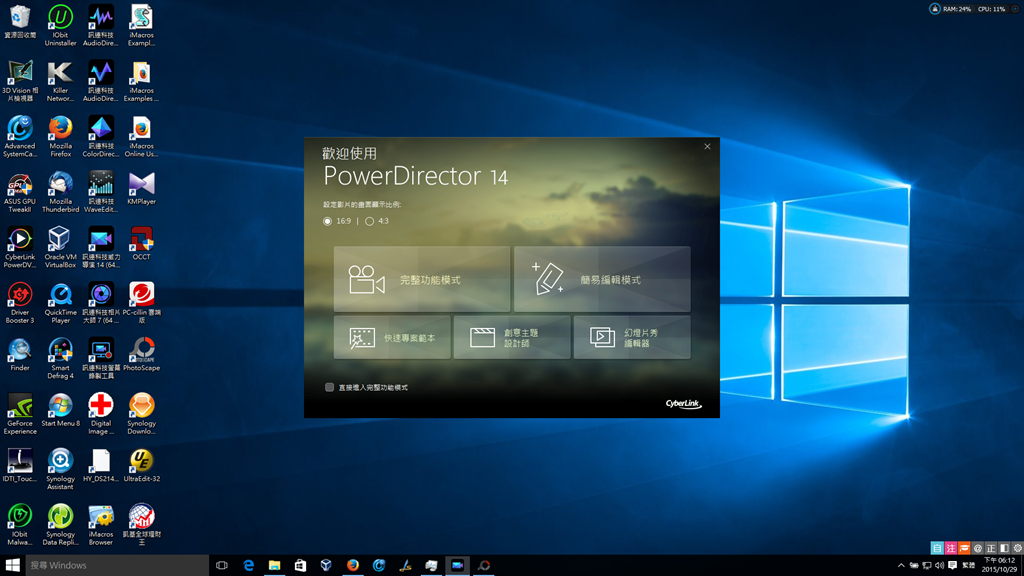Select the Digital Image desktop shortcut
The height and width of the screenshot is (576, 1024).
click(x=101, y=414)
